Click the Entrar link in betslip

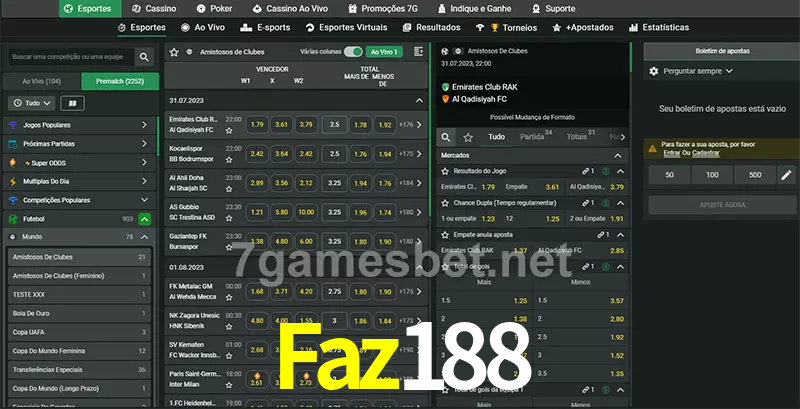coord(671,153)
